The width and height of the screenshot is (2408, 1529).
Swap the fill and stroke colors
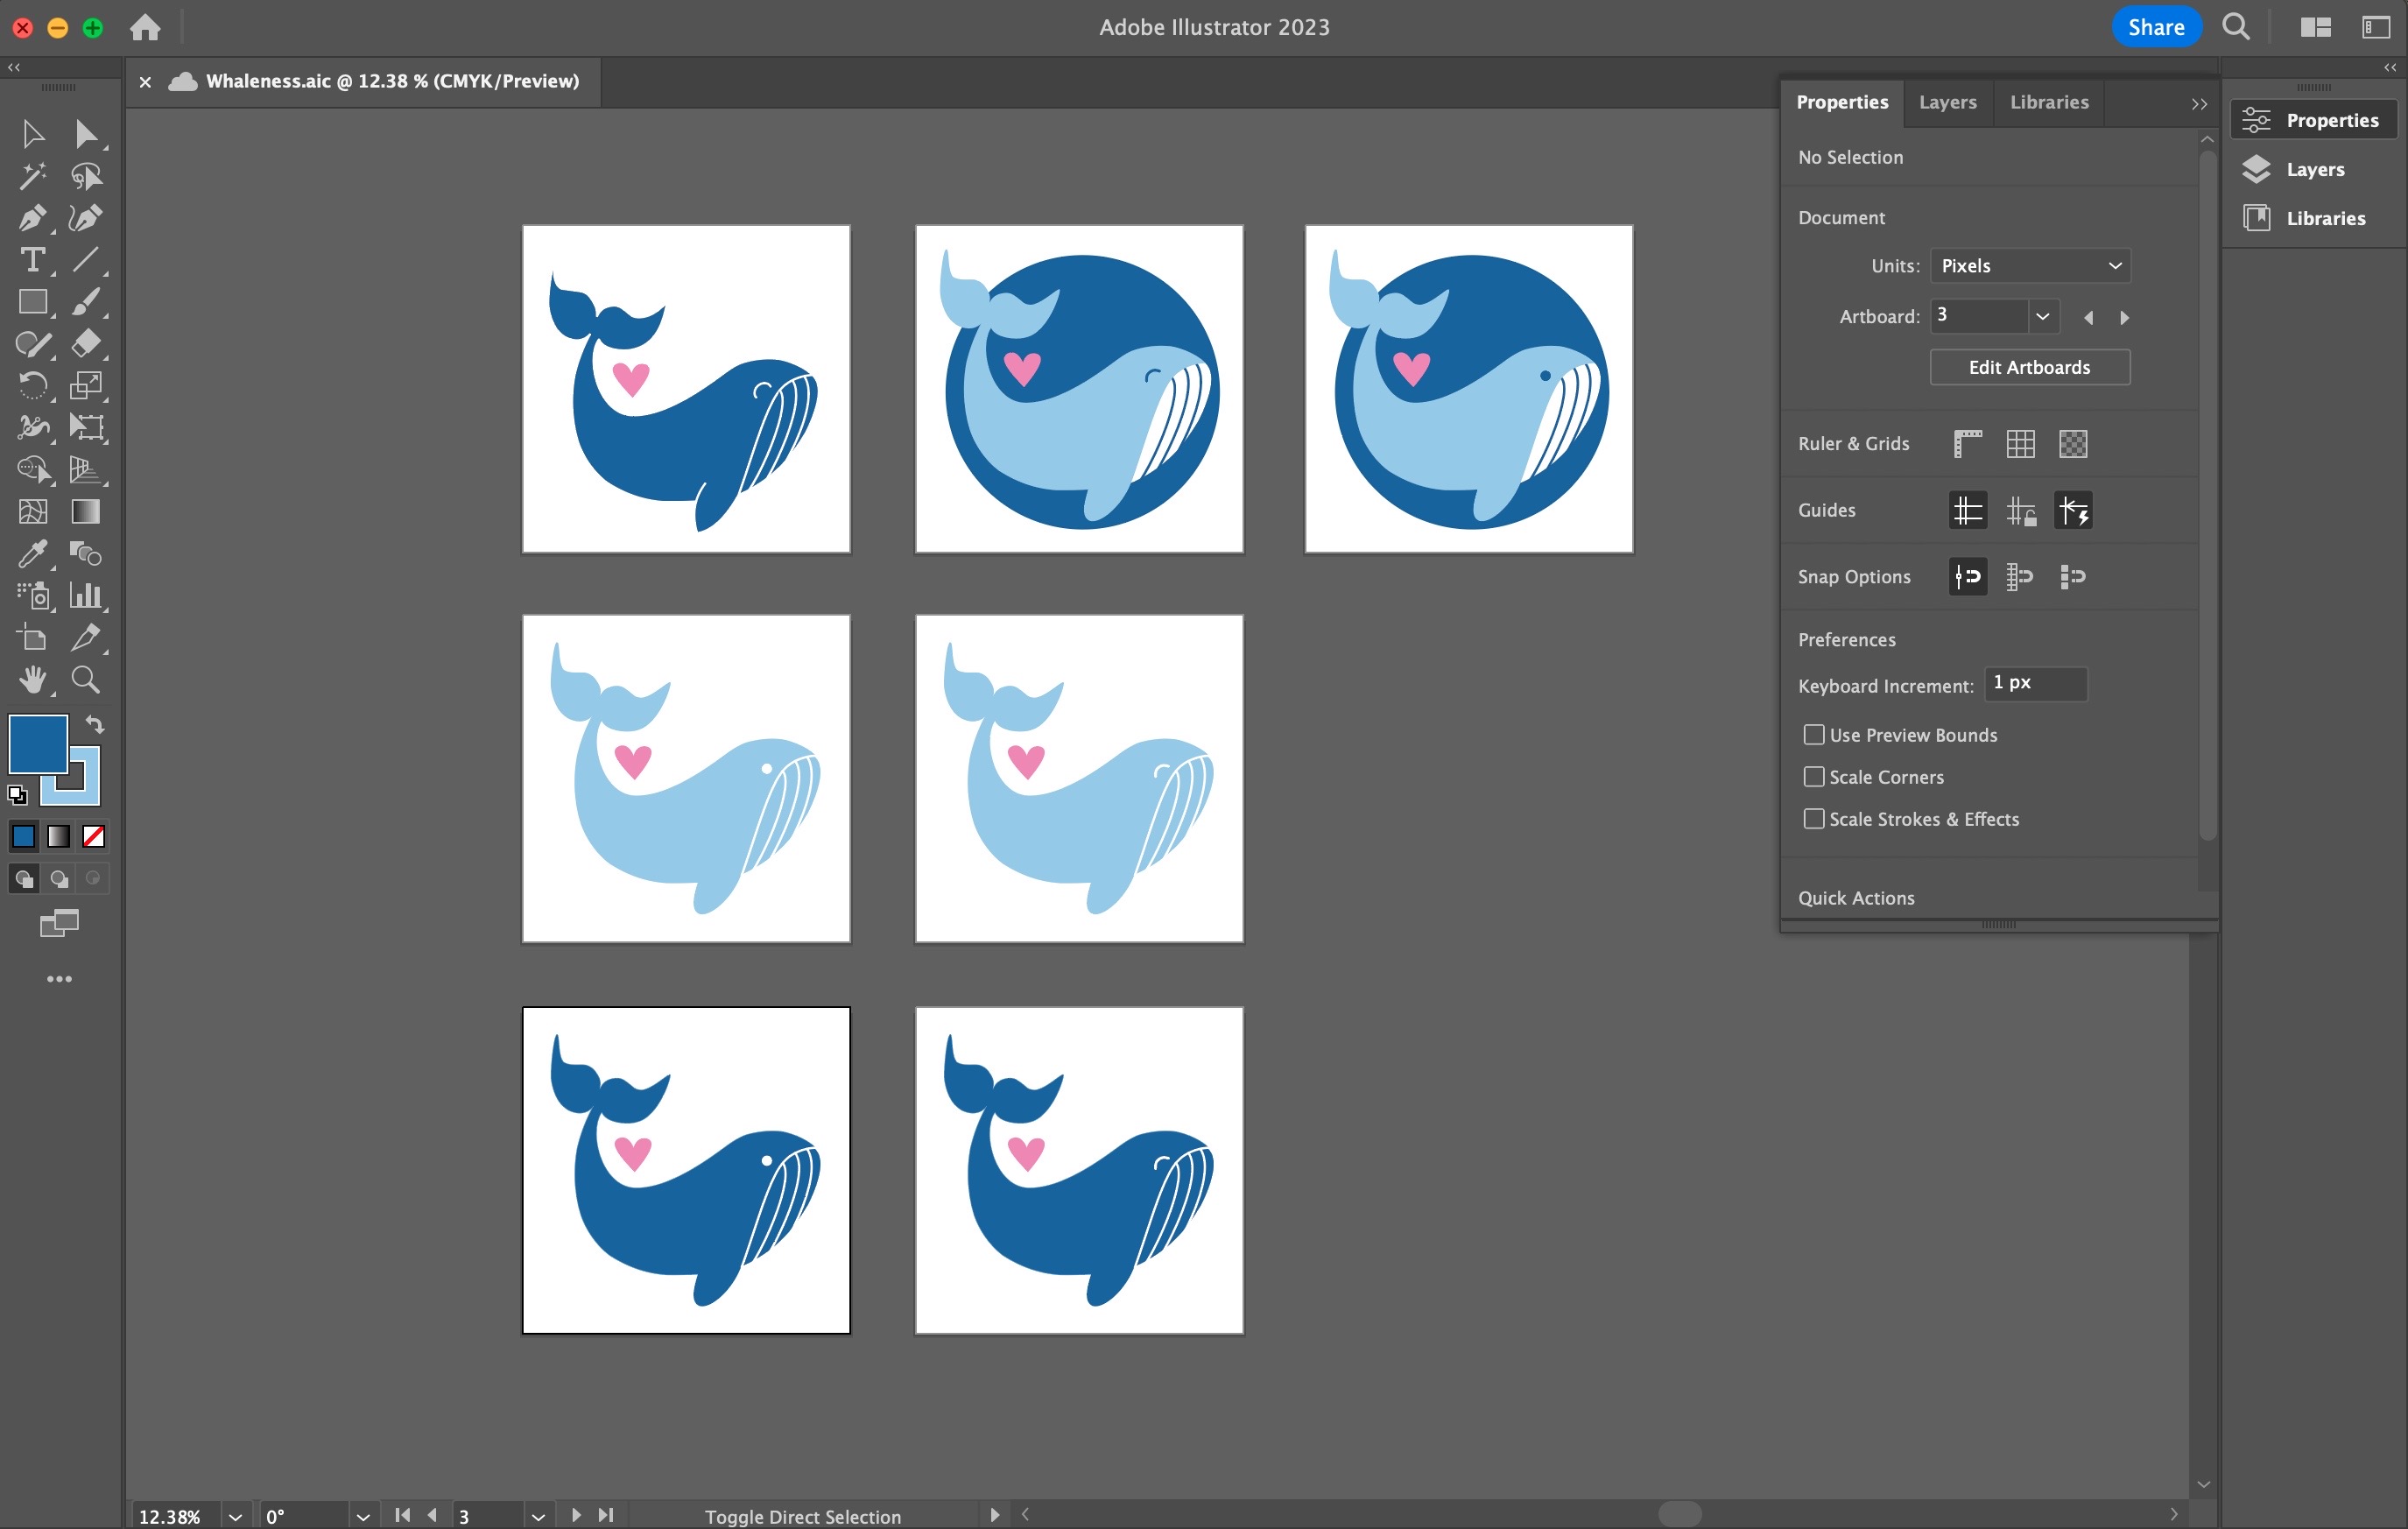(95, 724)
